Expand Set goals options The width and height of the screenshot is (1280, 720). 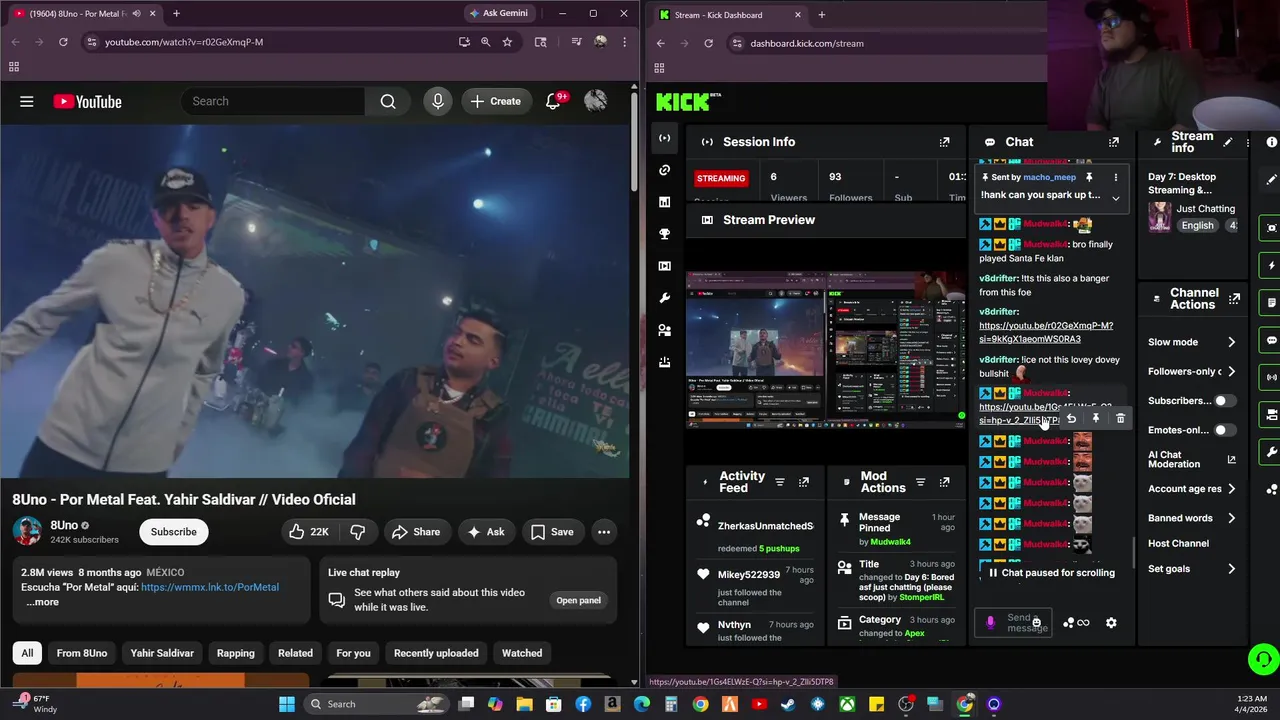pyautogui.click(x=1231, y=569)
